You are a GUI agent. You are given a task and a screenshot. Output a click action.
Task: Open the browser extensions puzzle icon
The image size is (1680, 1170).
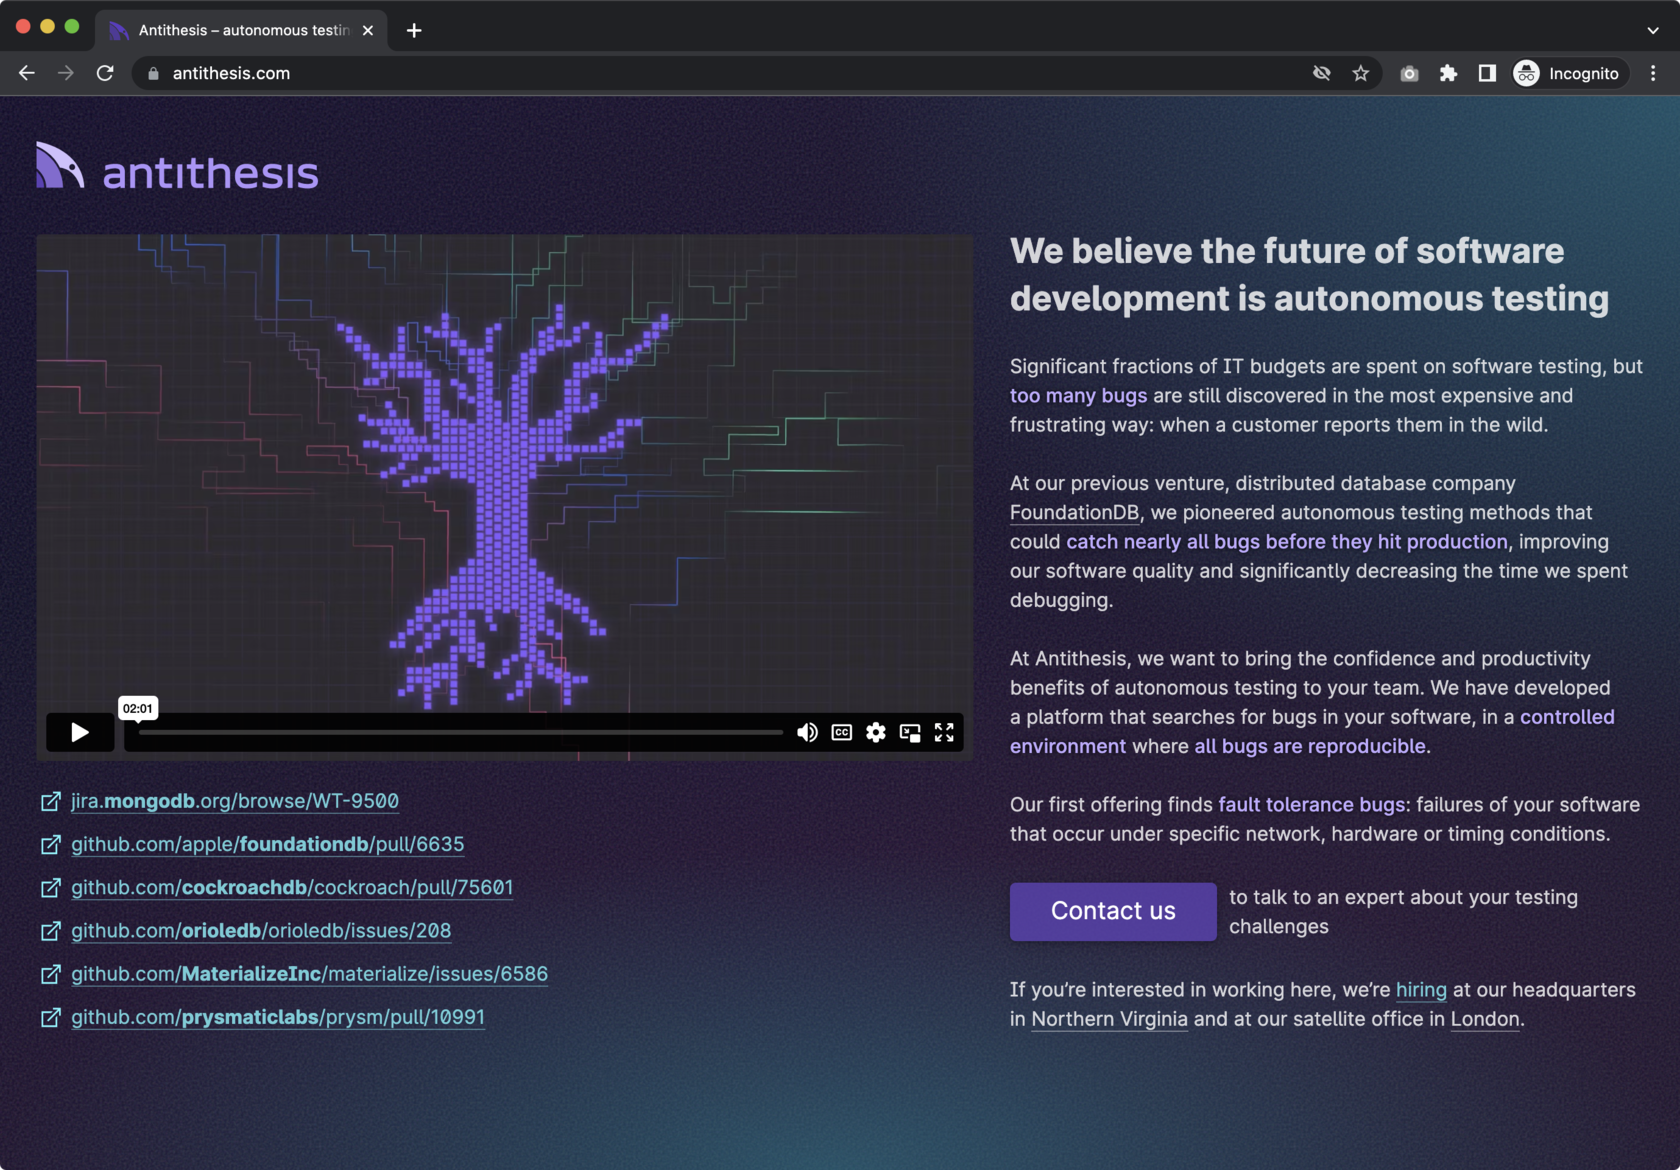coord(1448,73)
